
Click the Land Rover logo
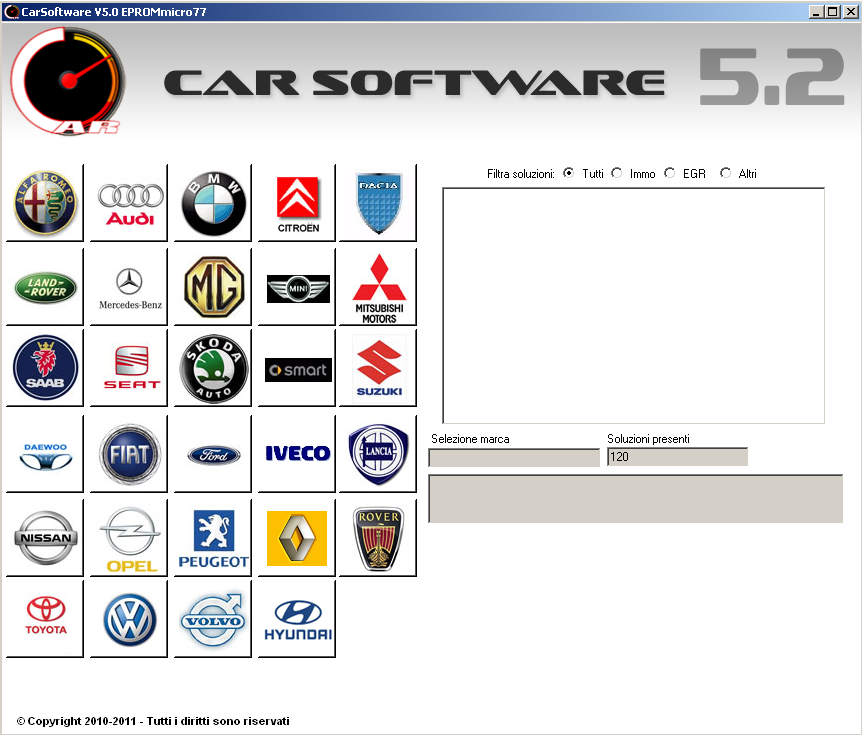click(x=45, y=286)
